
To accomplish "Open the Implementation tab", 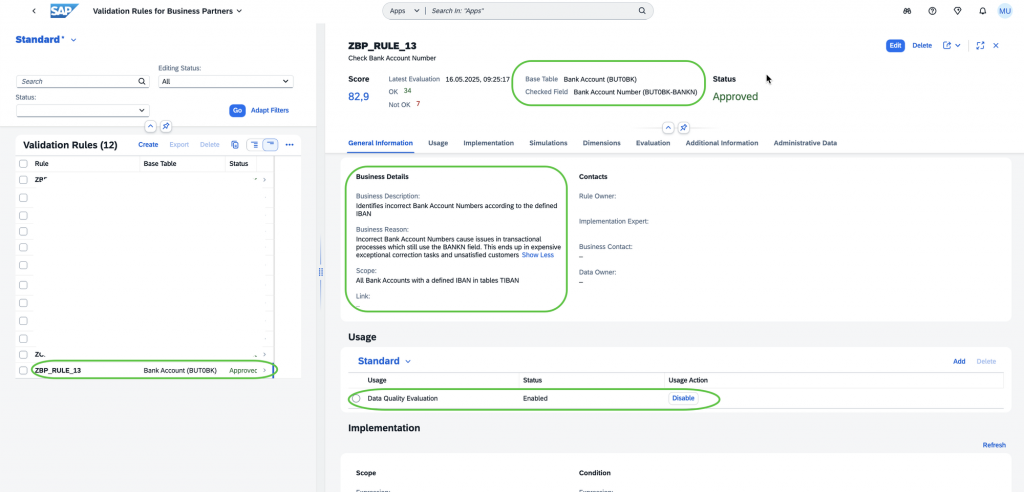I will tap(488, 143).
